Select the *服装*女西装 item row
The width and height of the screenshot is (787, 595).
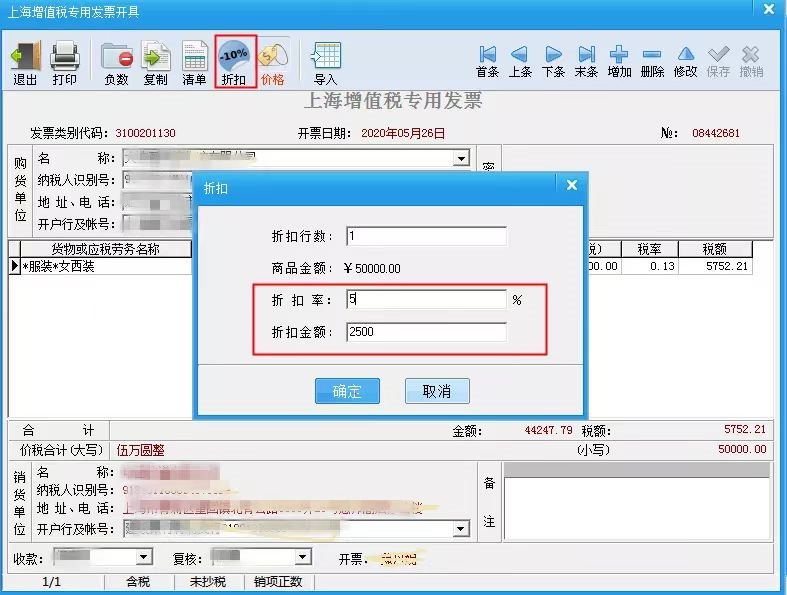(105, 266)
